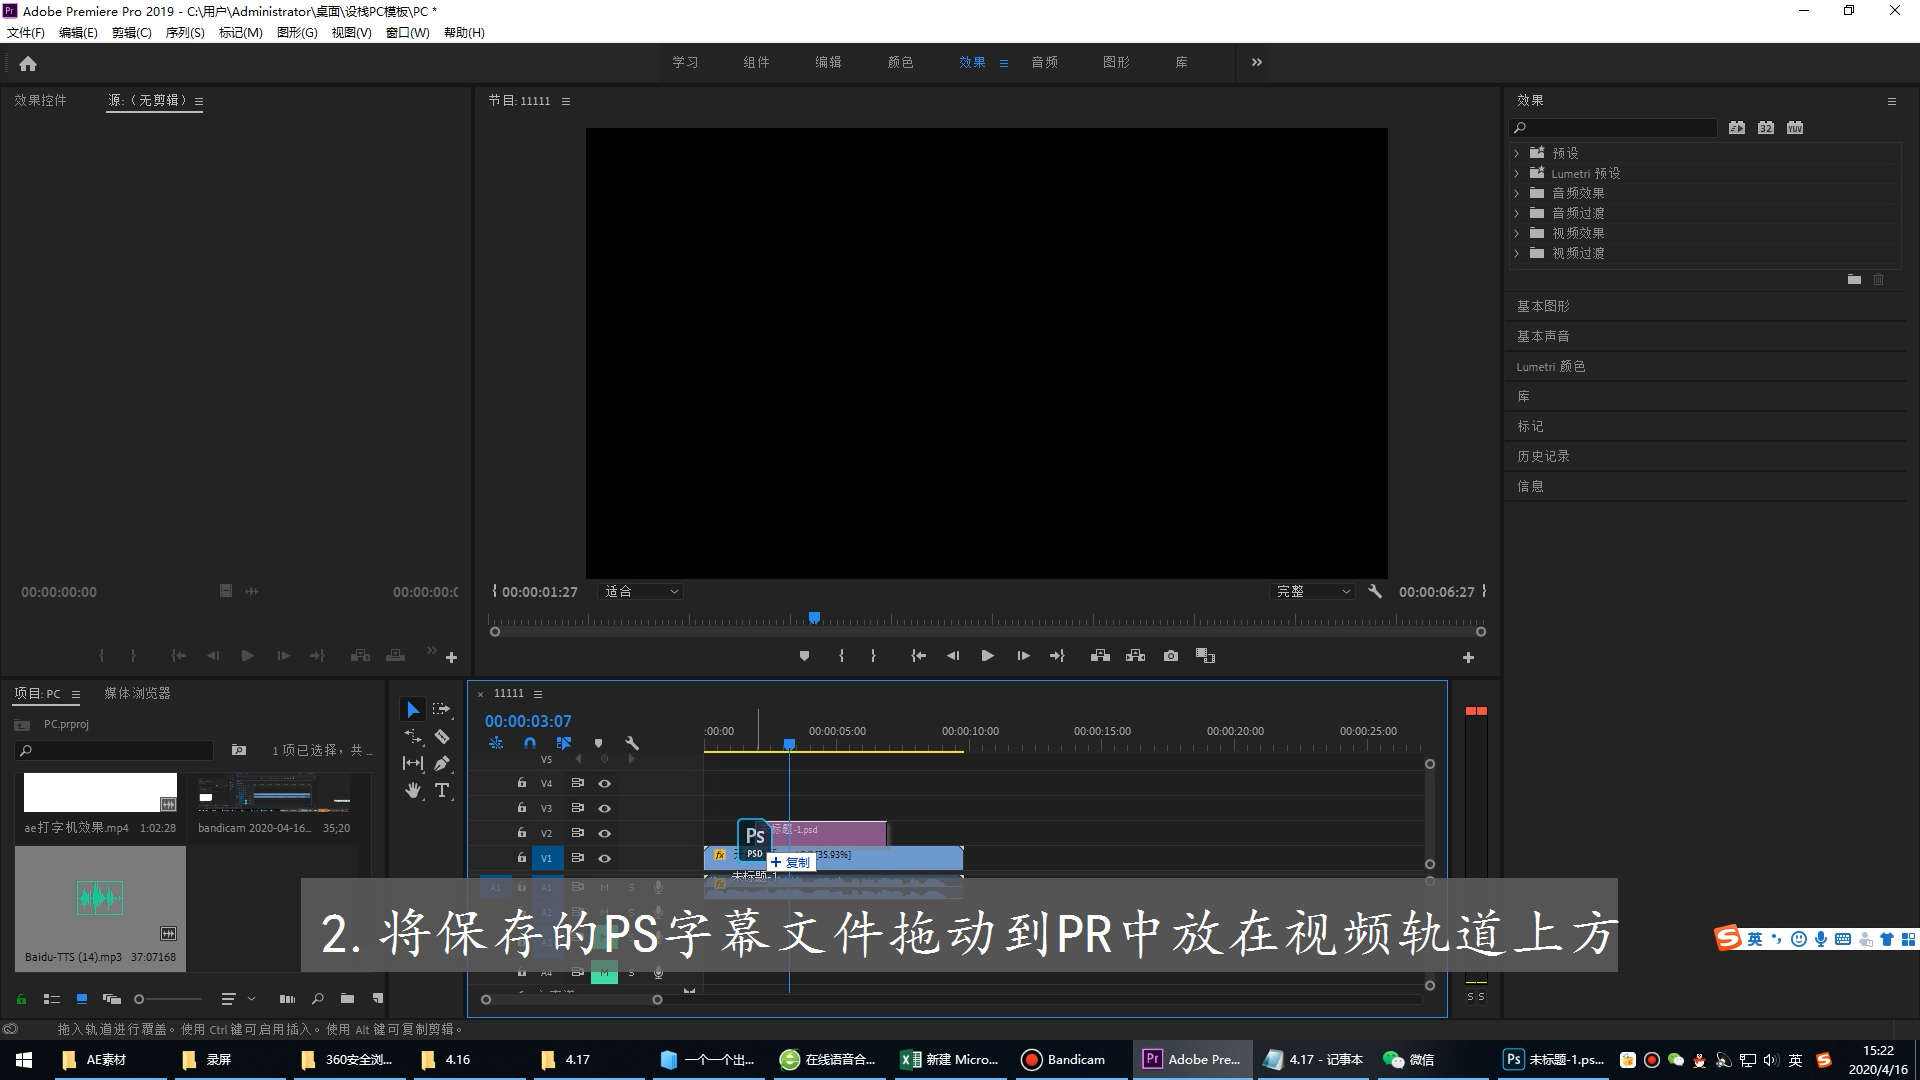
Task: Open the 窗口(W) menu
Action: pyautogui.click(x=407, y=32)
